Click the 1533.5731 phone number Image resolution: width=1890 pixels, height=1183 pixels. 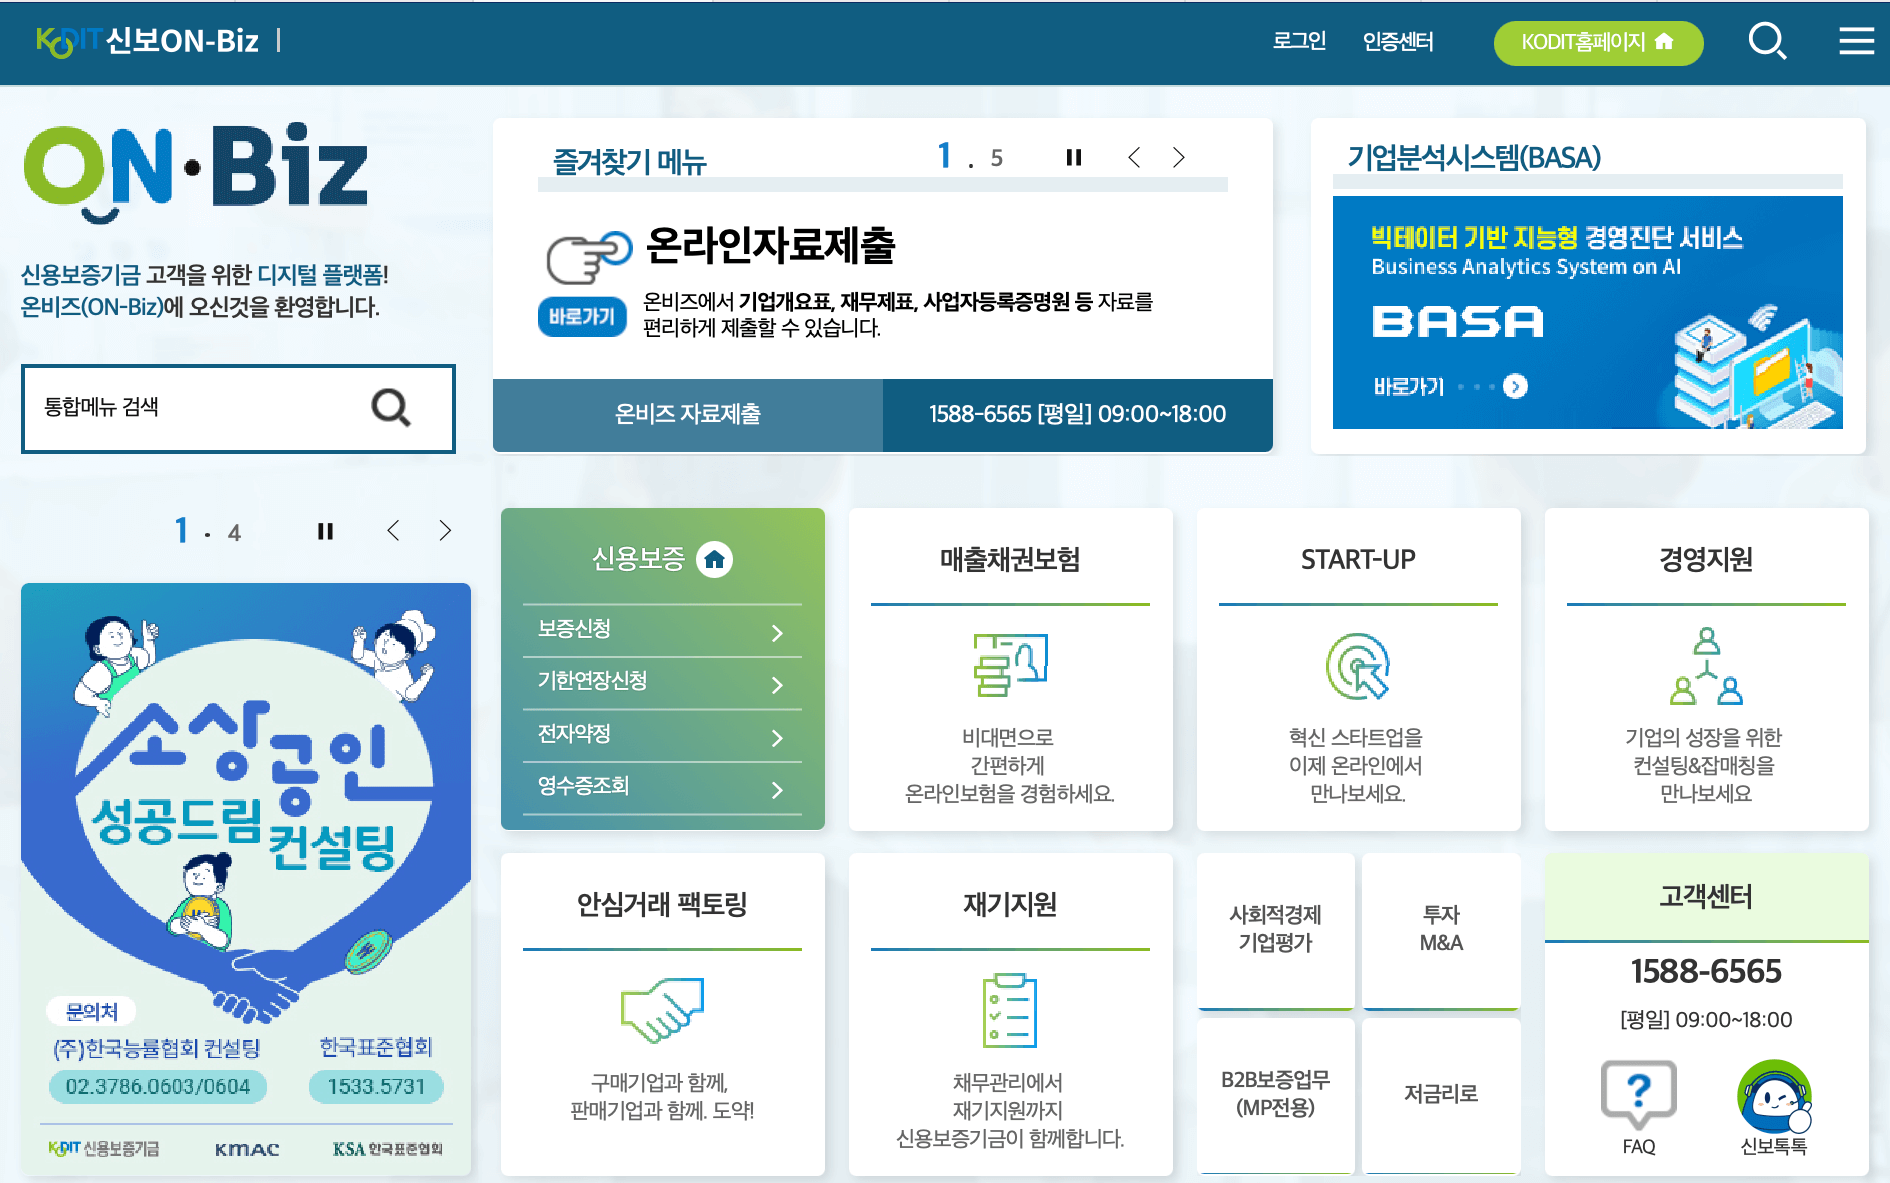(x=376, y=1087)
